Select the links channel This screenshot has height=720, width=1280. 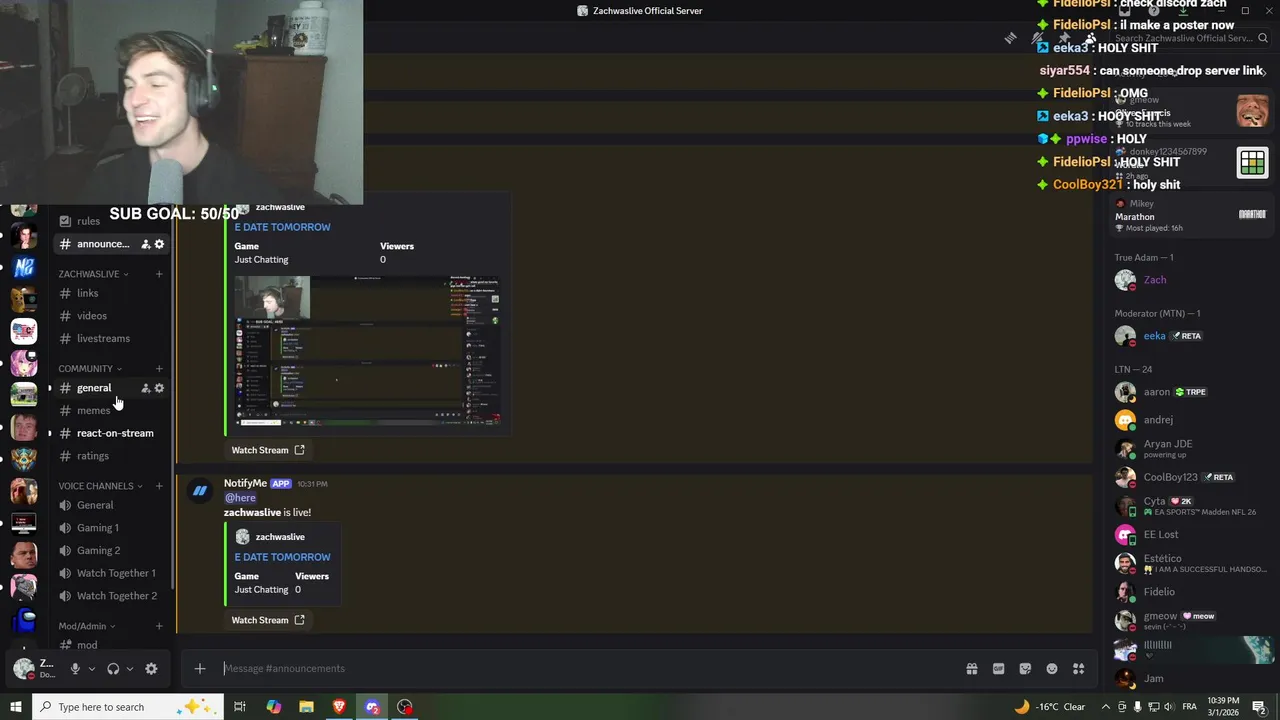(110, 293)
